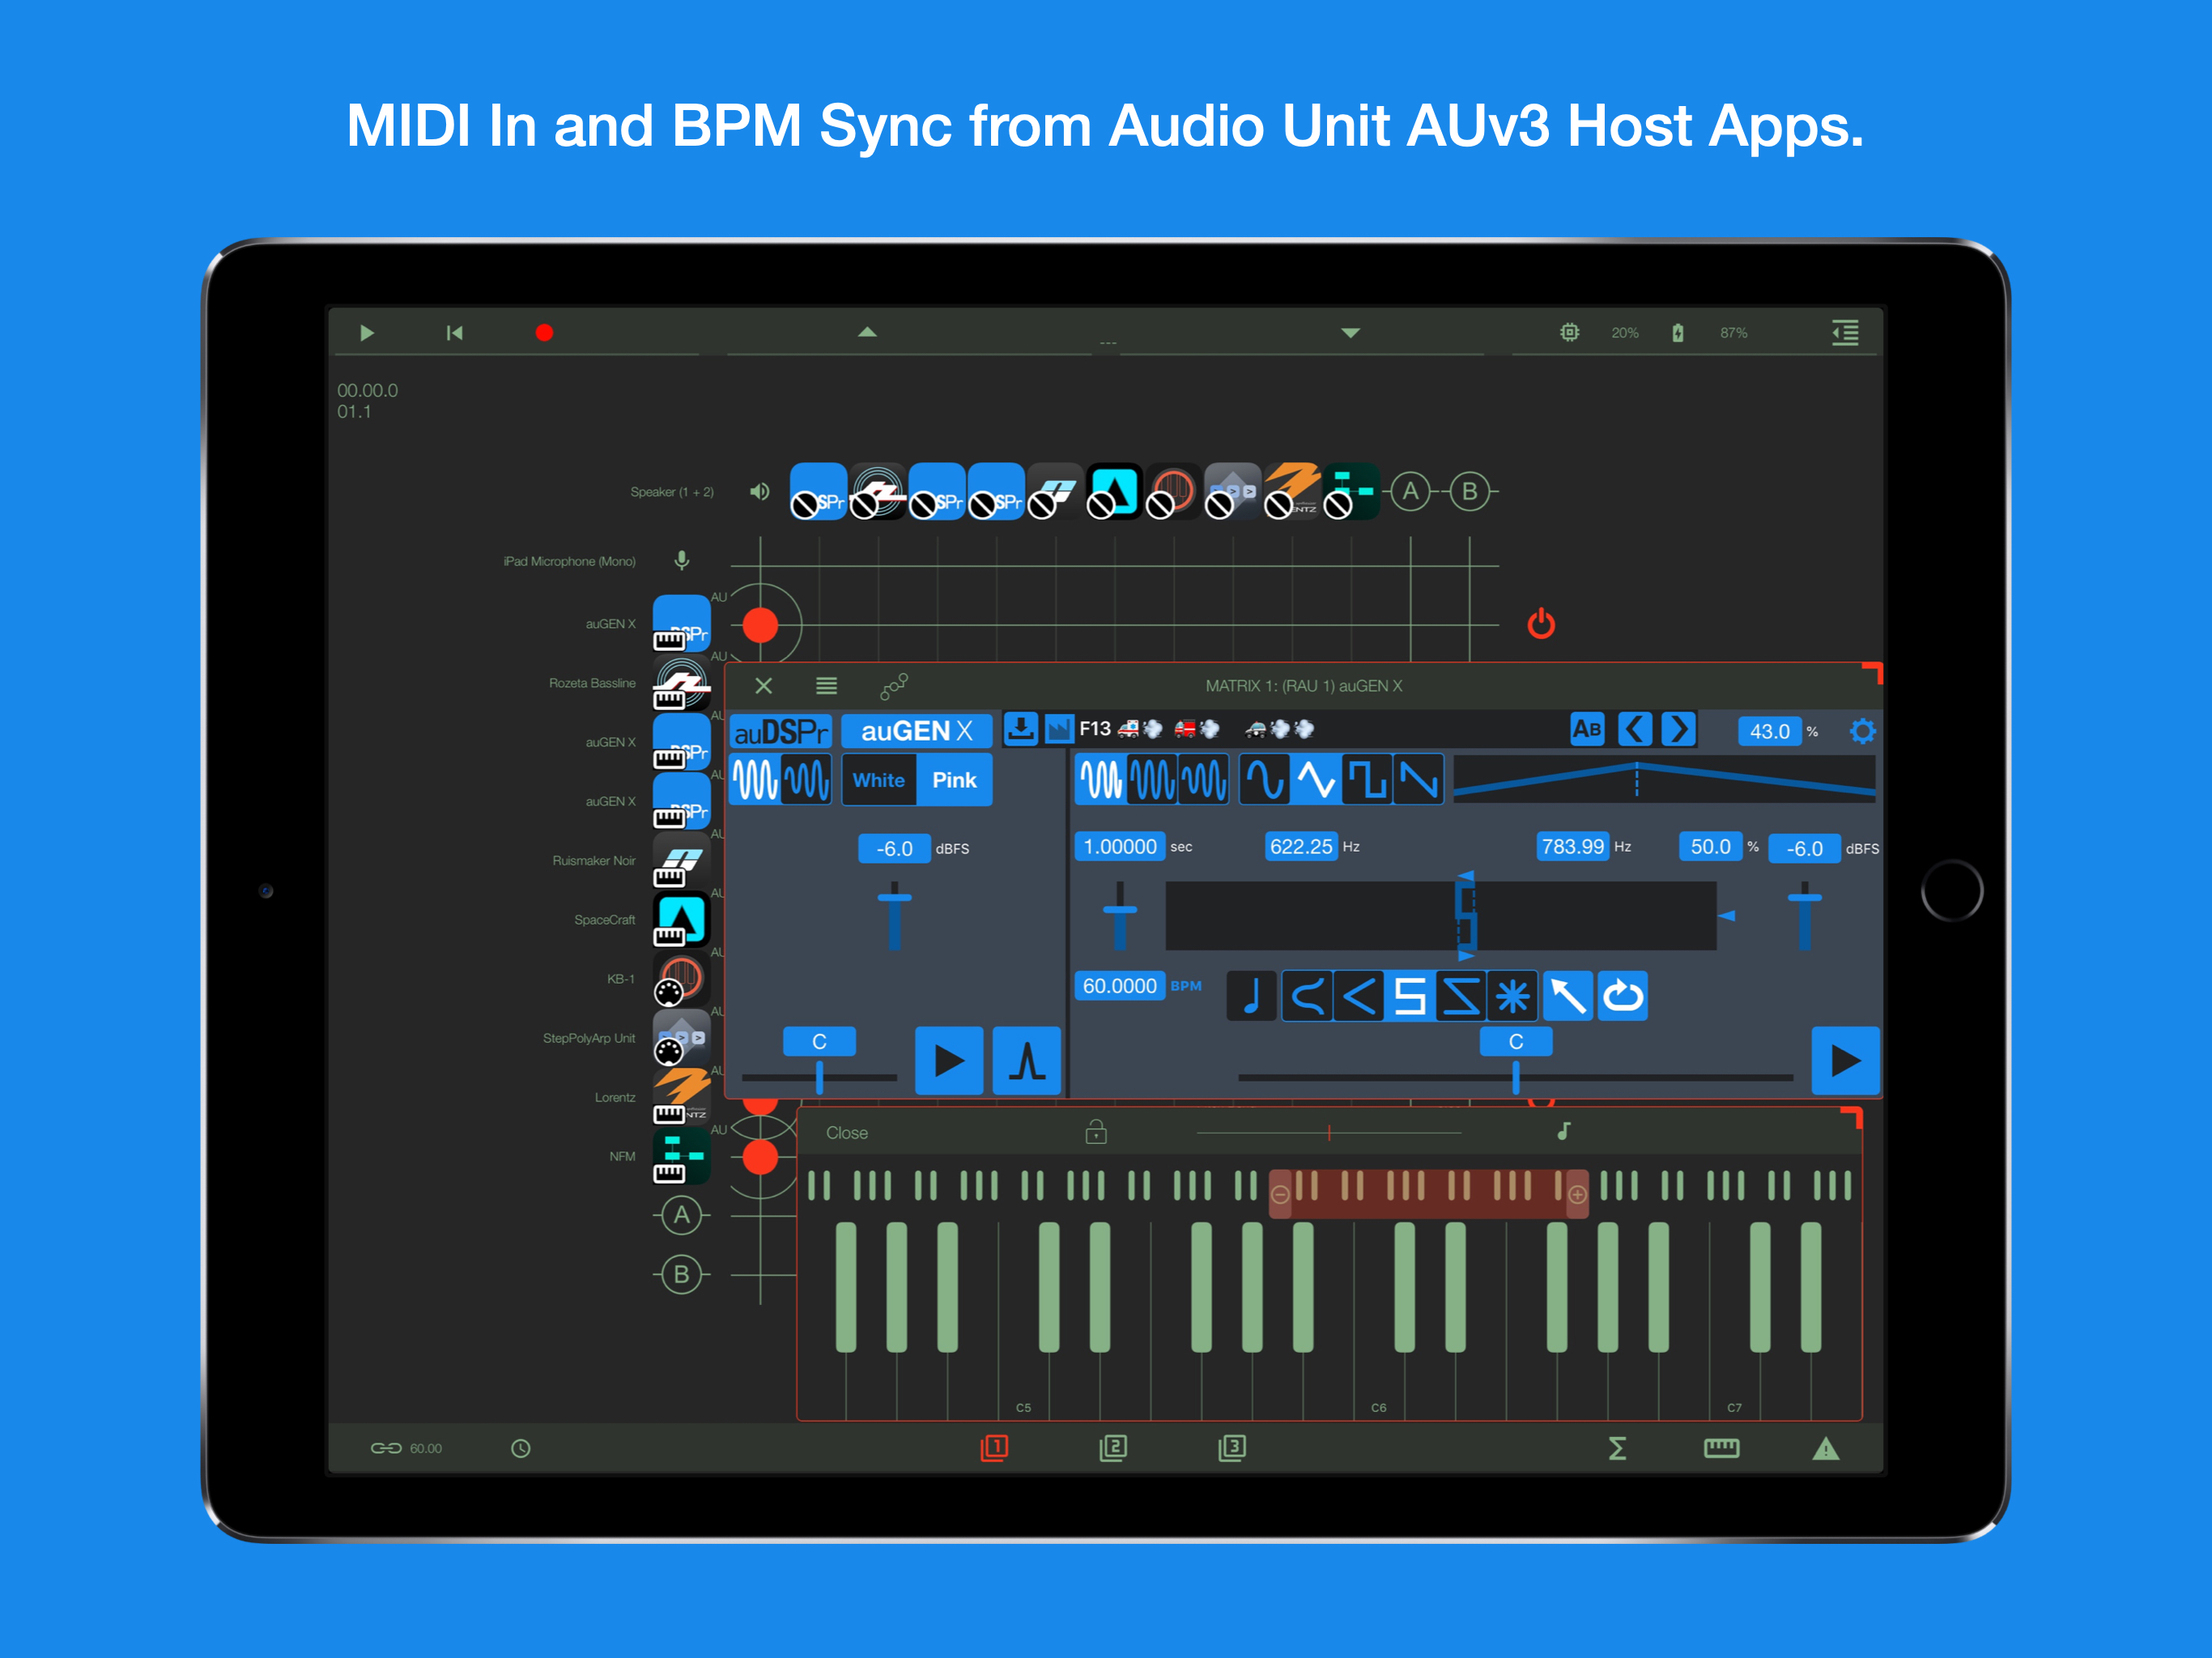The image size is (2212, 1658).
Task: Select the sine waveform icon
Action: tap(1264, 780)
